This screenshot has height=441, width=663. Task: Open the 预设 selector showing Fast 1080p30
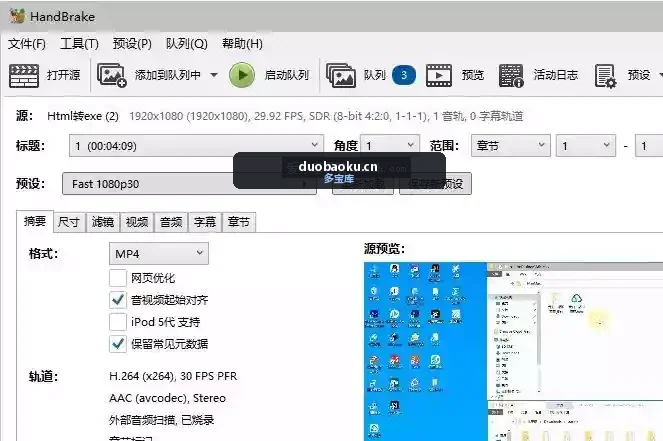189,184
